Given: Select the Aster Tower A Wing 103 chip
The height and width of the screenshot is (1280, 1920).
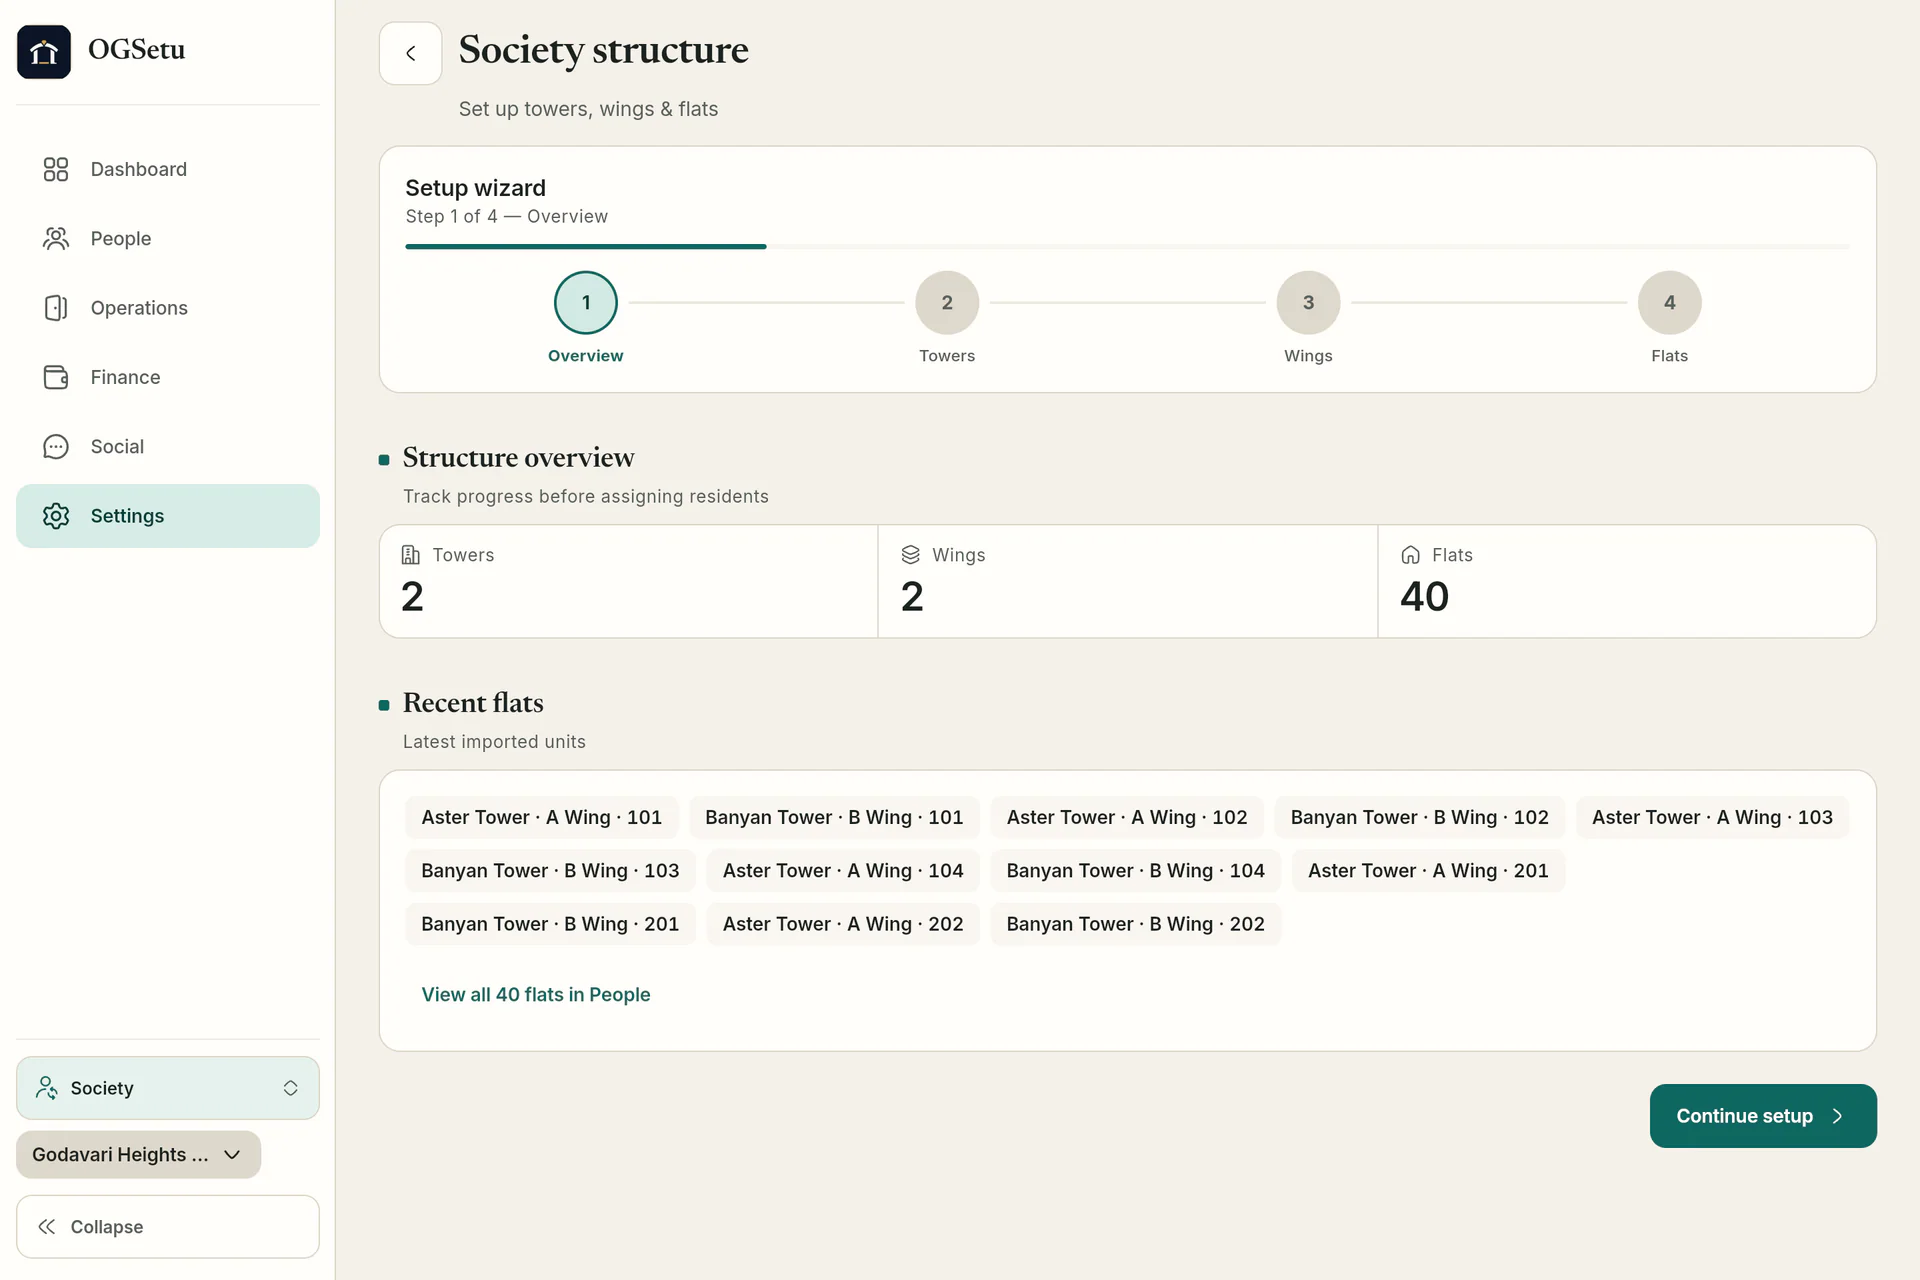Looking at the screenshot, I should point(1712,817).
